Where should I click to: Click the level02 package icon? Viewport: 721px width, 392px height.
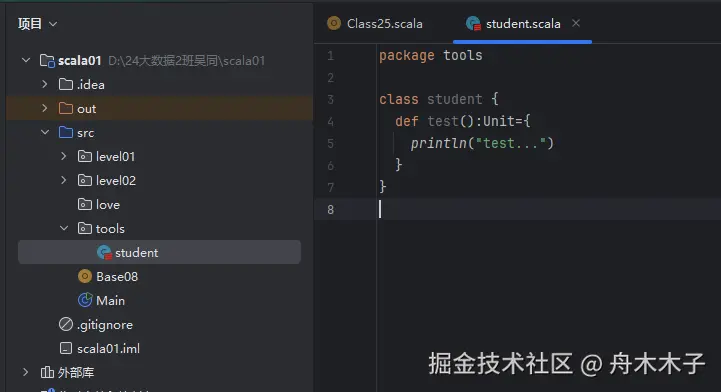point(85,180)
